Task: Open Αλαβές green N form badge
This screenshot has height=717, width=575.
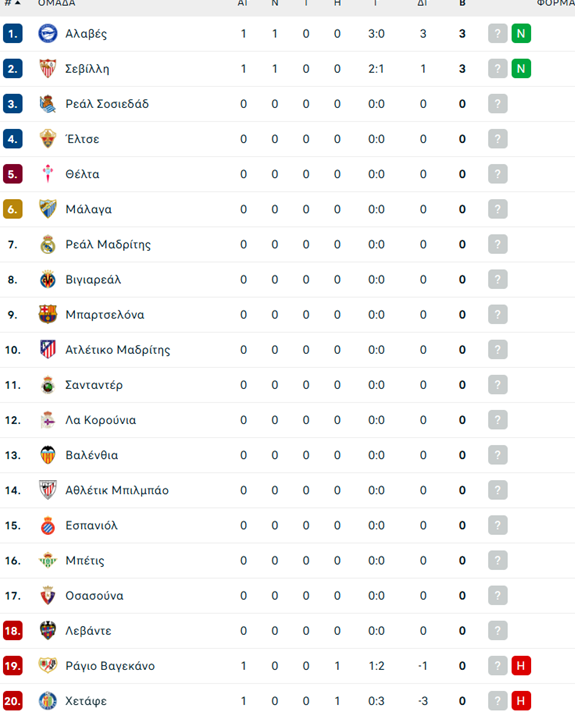Action: [x=521, y=33]
